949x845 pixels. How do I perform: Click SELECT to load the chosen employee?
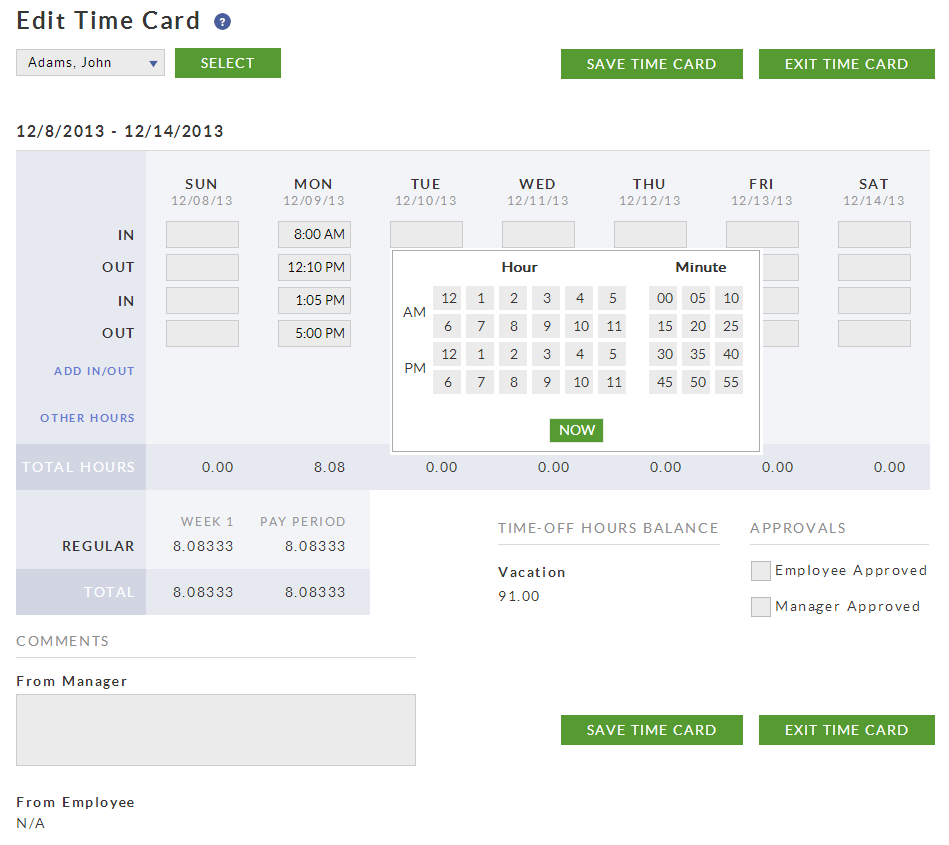[x=227, y=62]
